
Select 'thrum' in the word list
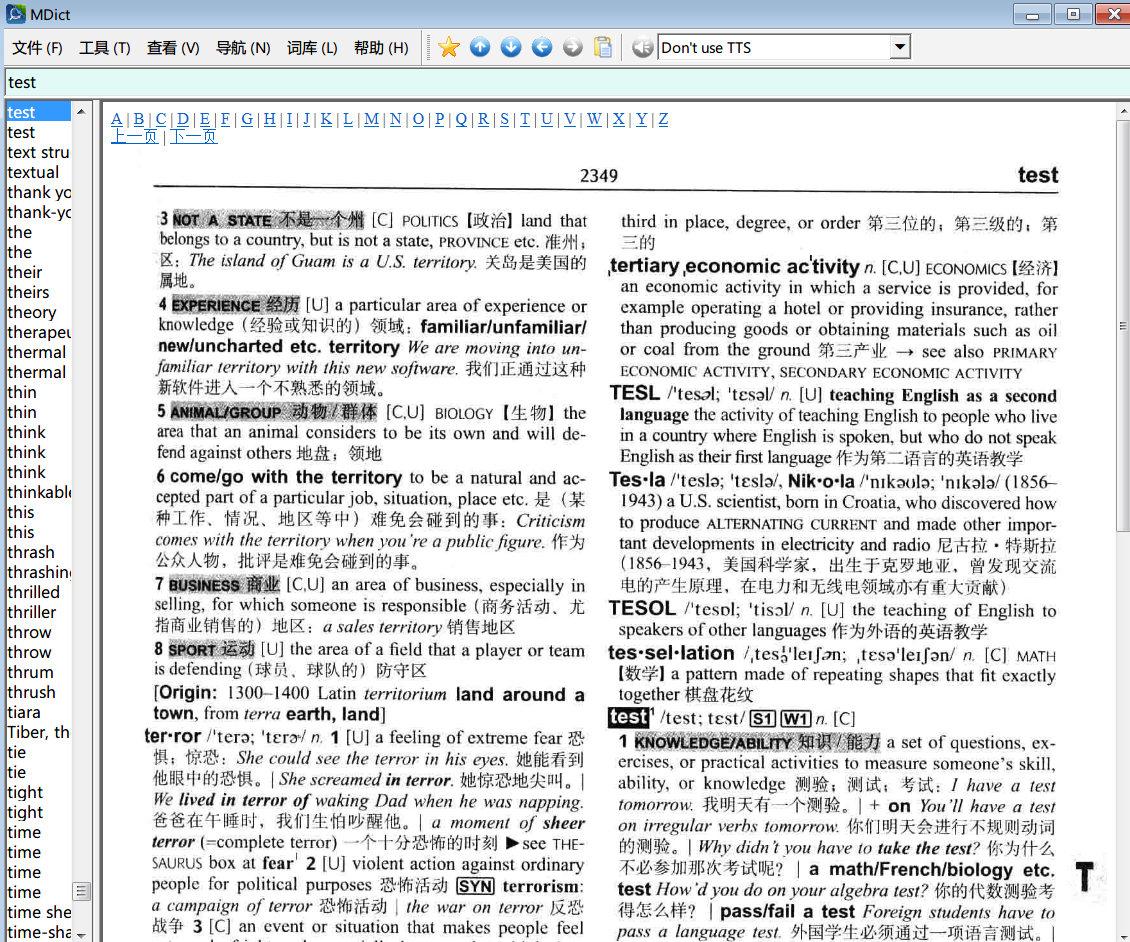(38, 672)
